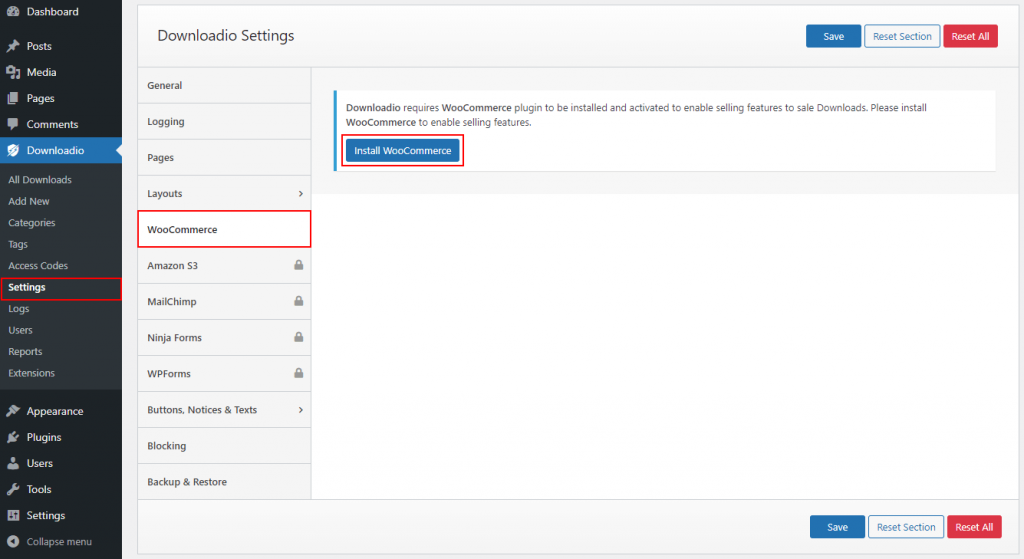Viewport: 1024px width, 559px height.
Task: Click the Comments speech bubble icon
Action: tap(12, 124)
